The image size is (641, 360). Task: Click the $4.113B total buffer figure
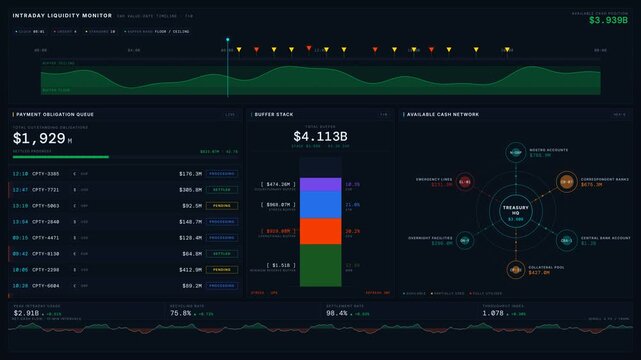tap(320, 136)
